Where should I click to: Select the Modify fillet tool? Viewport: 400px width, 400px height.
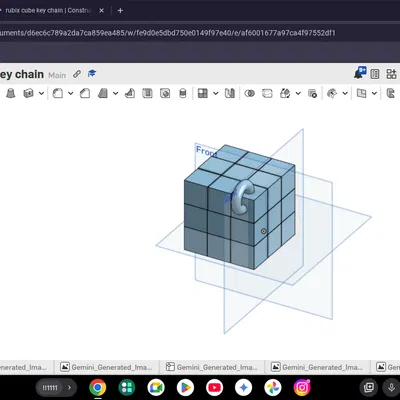pos(332,93)
